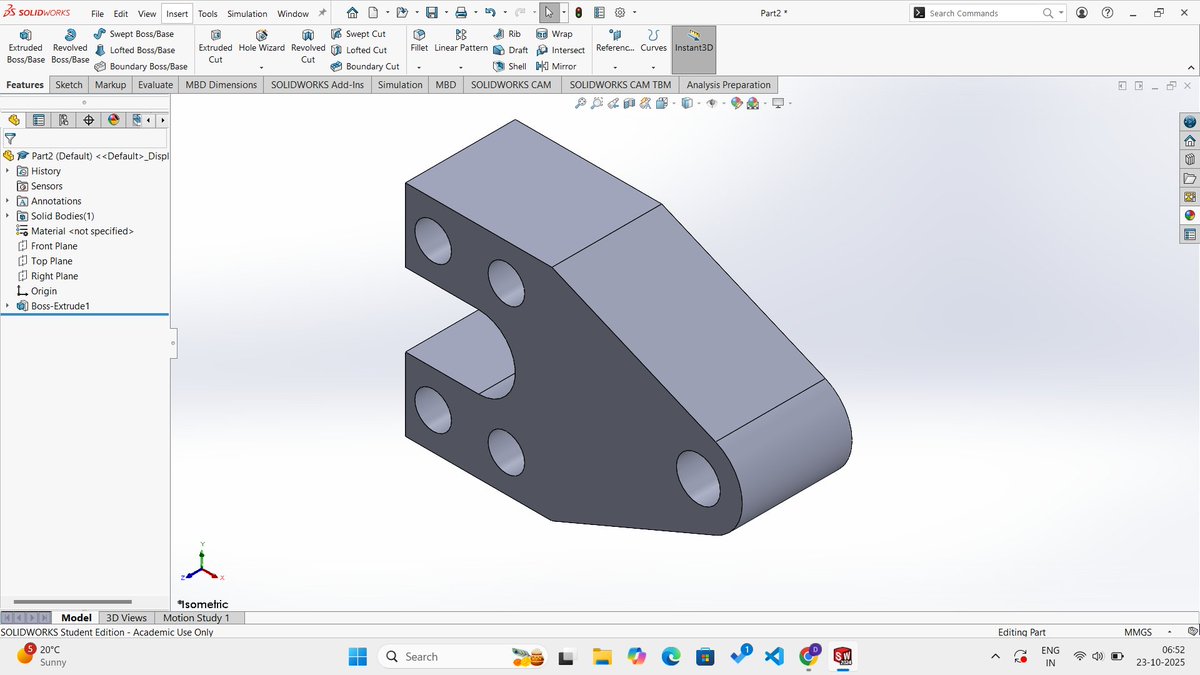The height and width of the screenshot is (675, 1200).
Task: Choose Swept Boss/Base command
Action: click(133, 34)
